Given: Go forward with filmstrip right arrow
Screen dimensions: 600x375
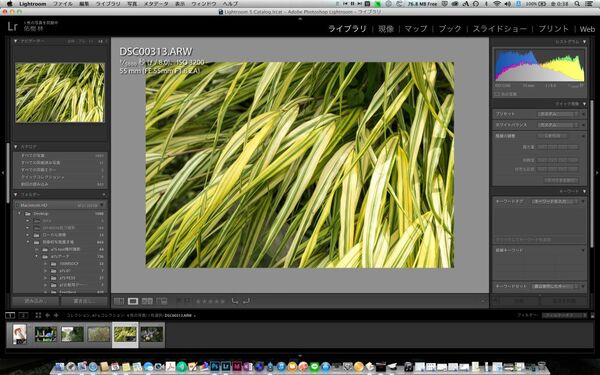Looking at the screenshot, I should 56,315.
